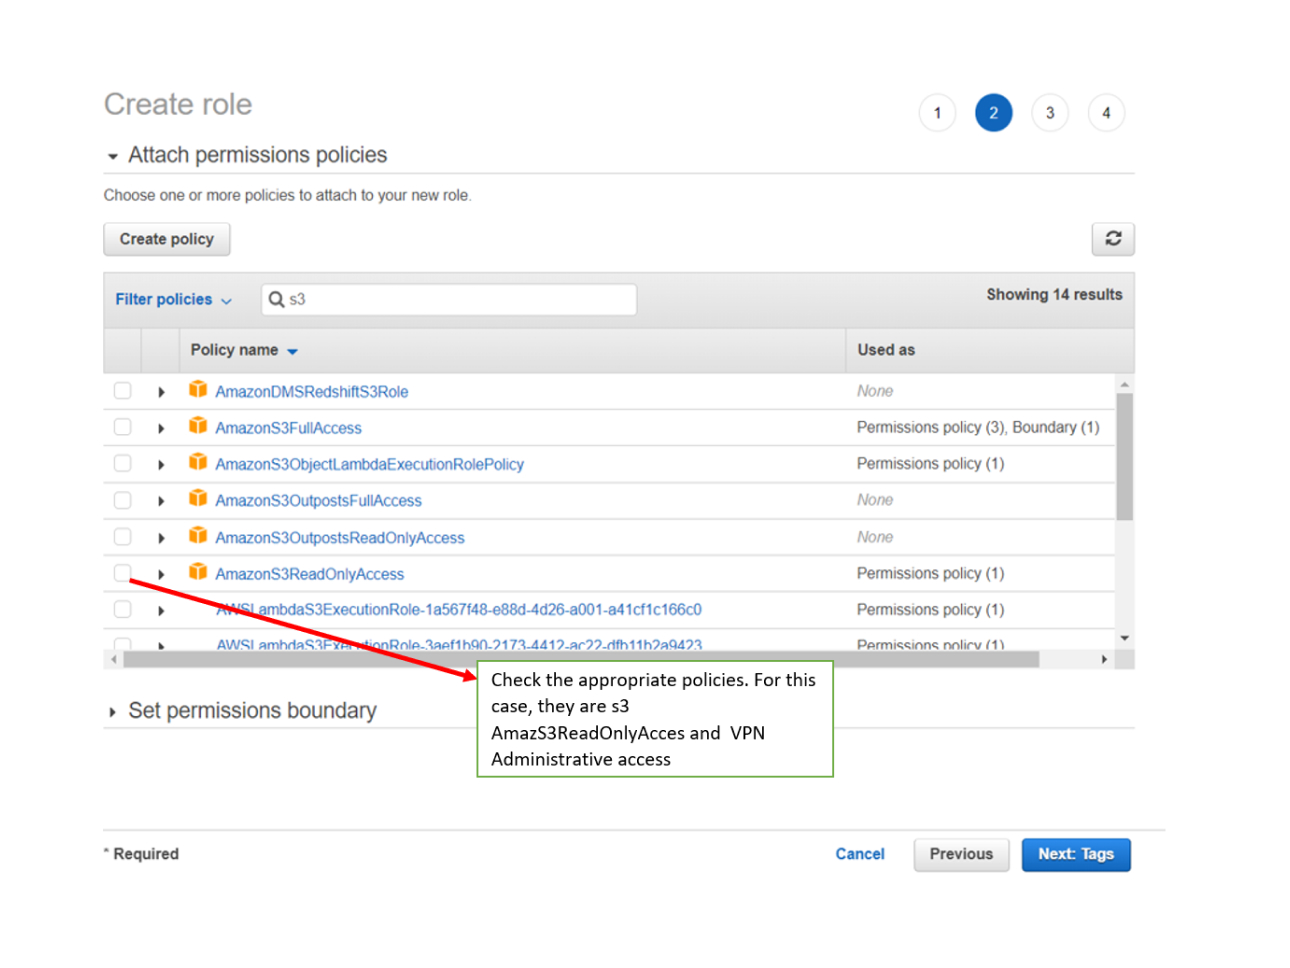Click the scroll down arrow of policy list
Image resolution: width=1290 pixels, height=968 pixels.
pyautogui.click(x=1125, y=638)
